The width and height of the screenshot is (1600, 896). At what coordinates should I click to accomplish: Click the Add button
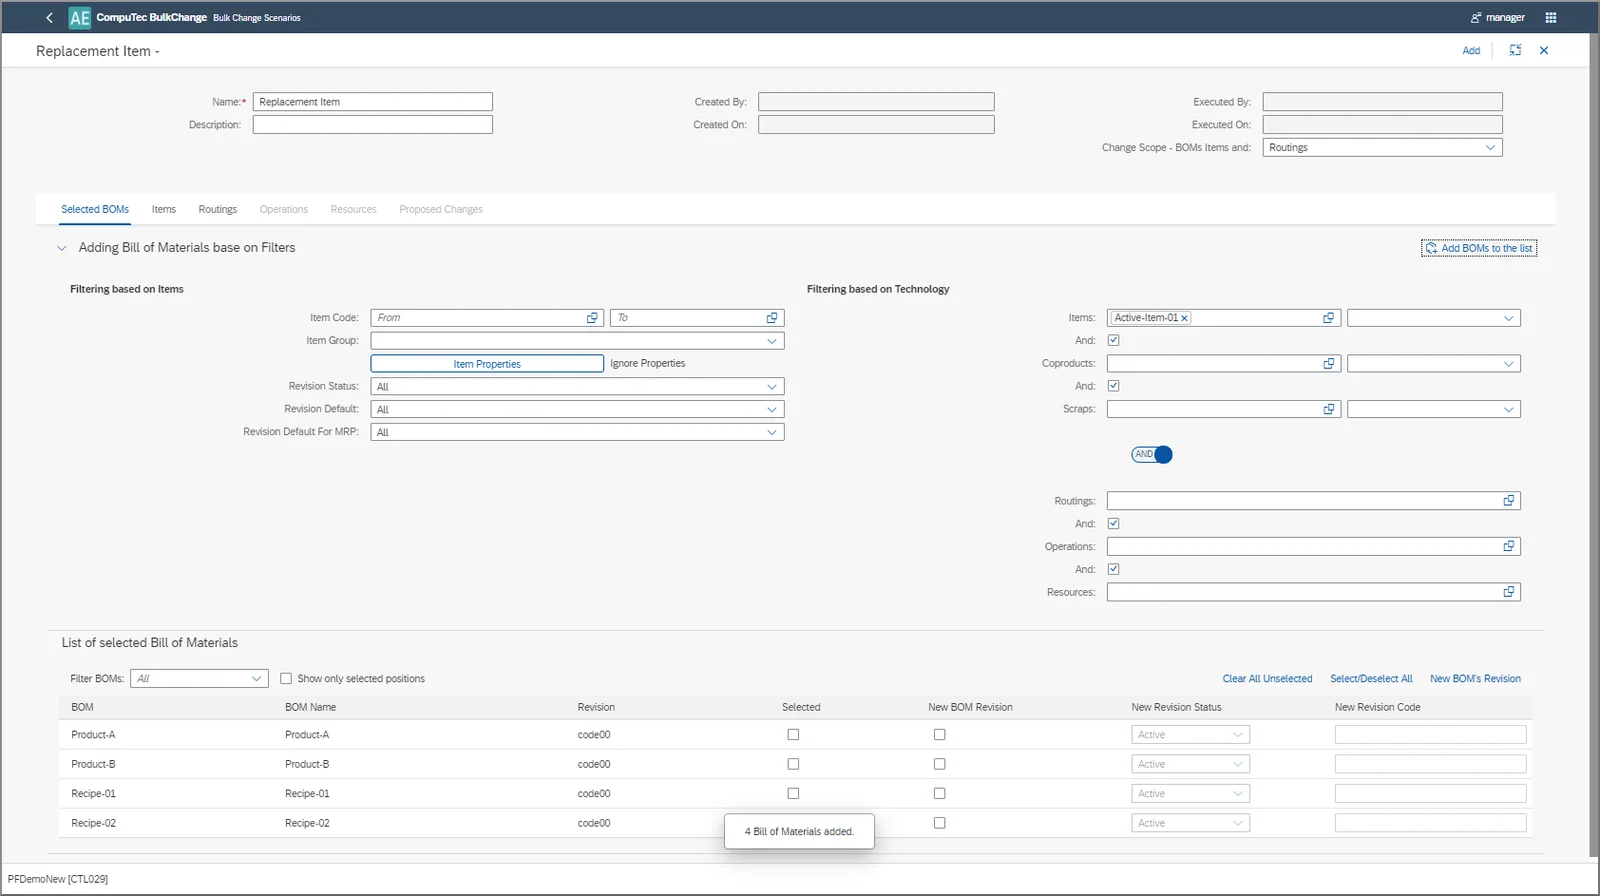pyautogui.click(x=1471, y=51)
